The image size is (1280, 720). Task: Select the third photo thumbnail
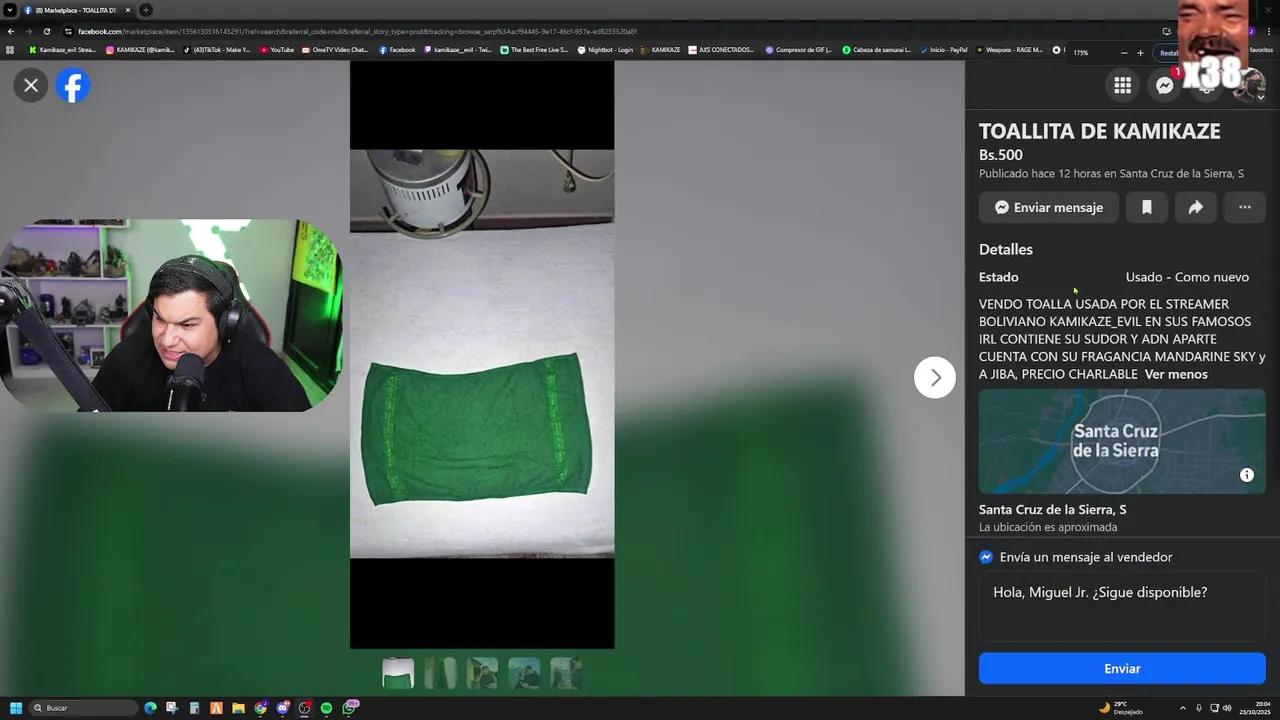coord(482,673)
